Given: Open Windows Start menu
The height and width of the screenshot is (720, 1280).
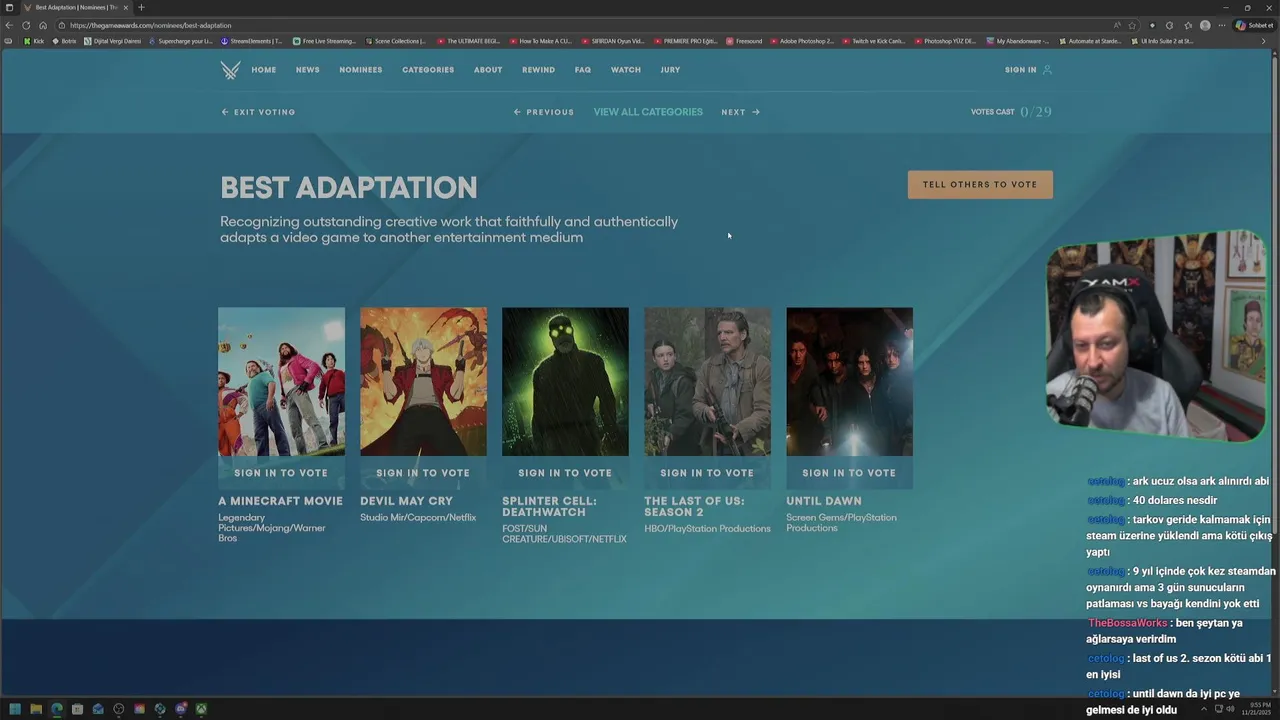Looking at the screenshot, I should point(15,709).
